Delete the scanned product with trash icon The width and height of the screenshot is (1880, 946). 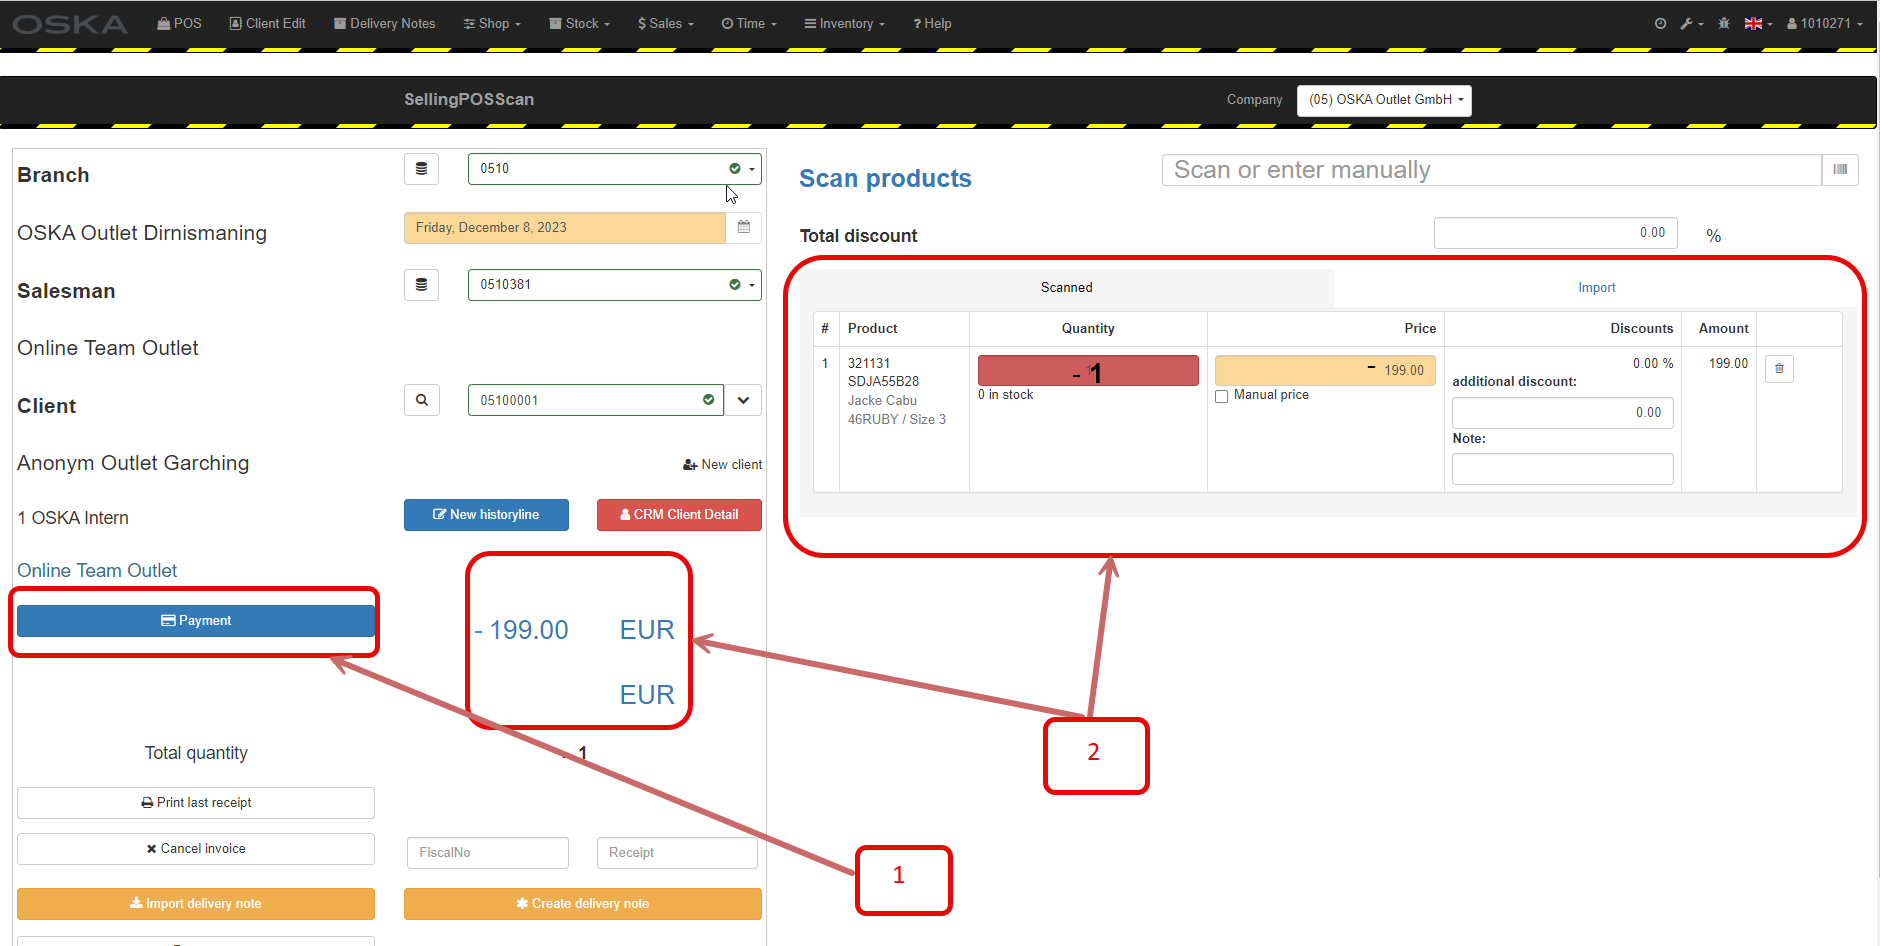point(1779,369)
